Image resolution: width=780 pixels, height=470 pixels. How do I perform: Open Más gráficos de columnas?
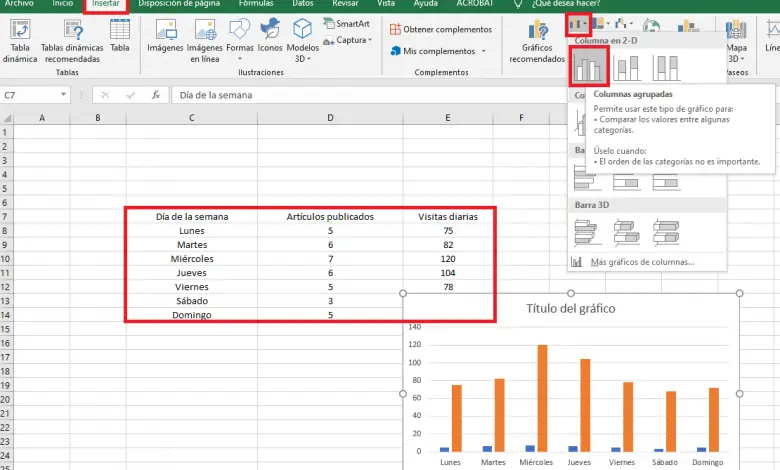pyautogui.click(x=641, y=262)
